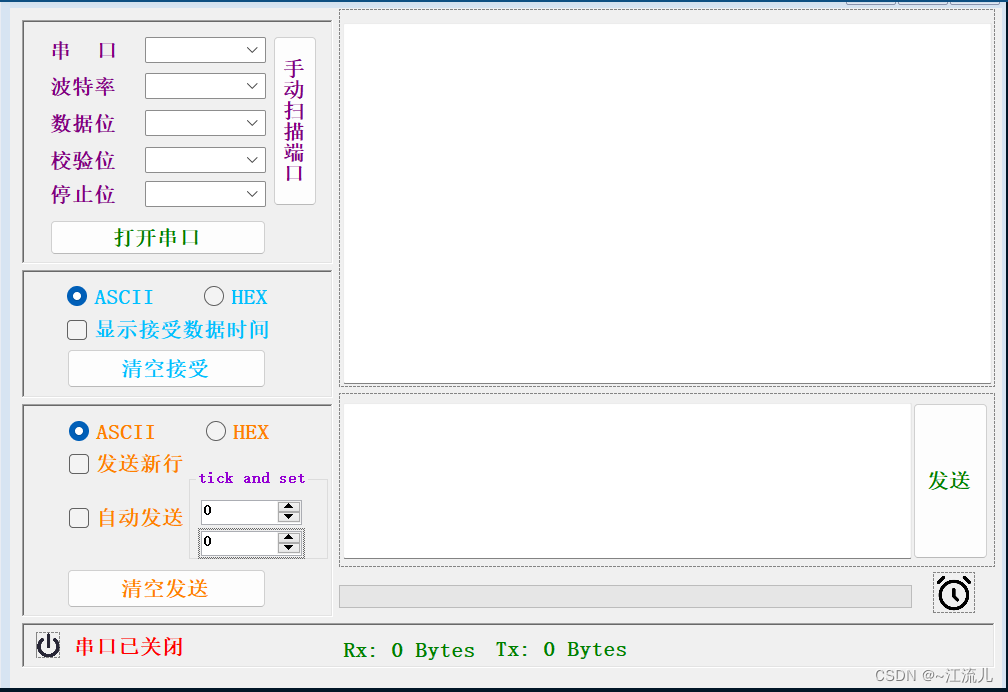
Task: Open the 停止位 stop bits dropdown
Action: click(x=205, y=194)
